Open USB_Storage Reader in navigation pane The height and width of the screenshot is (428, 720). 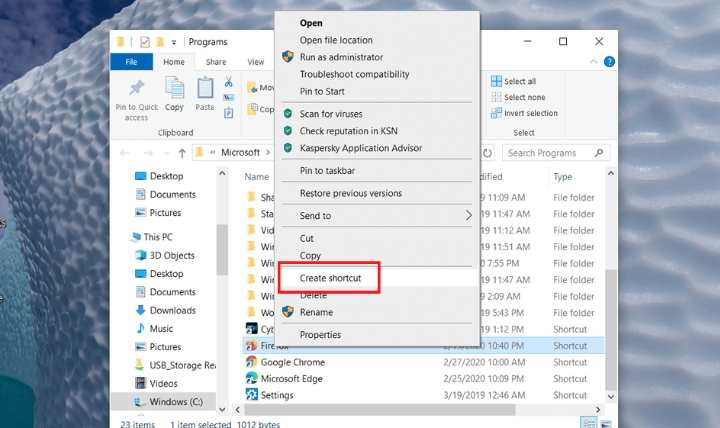click(182, 366)
